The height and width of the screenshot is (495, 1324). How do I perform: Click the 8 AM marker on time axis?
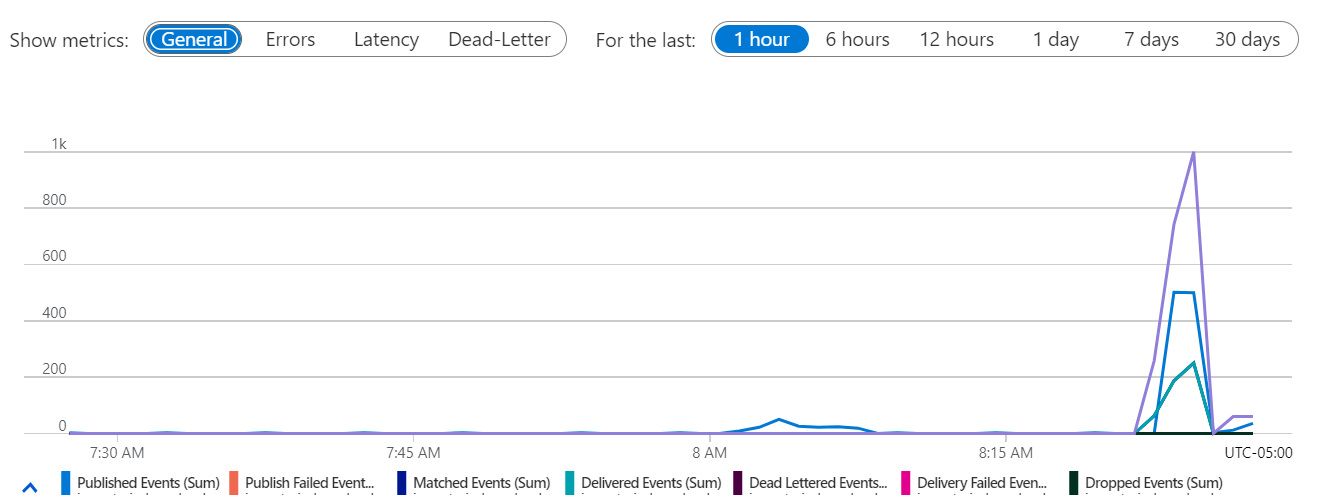pyautogui.click(x=709, y=452)
